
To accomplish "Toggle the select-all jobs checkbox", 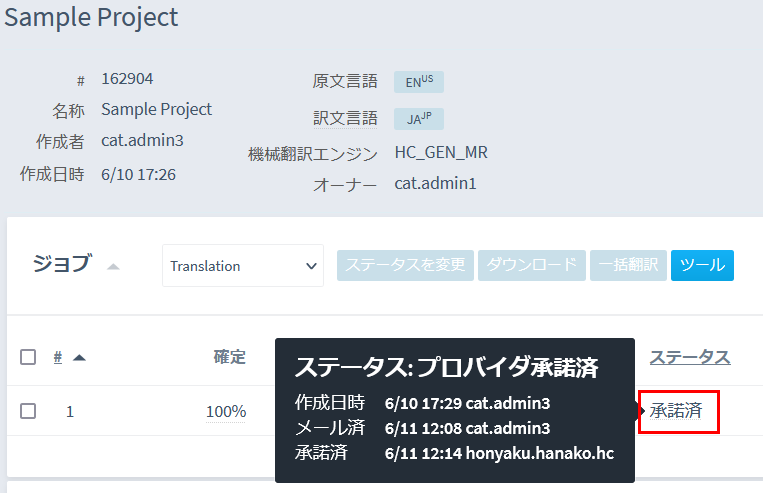I will [28, 357].
